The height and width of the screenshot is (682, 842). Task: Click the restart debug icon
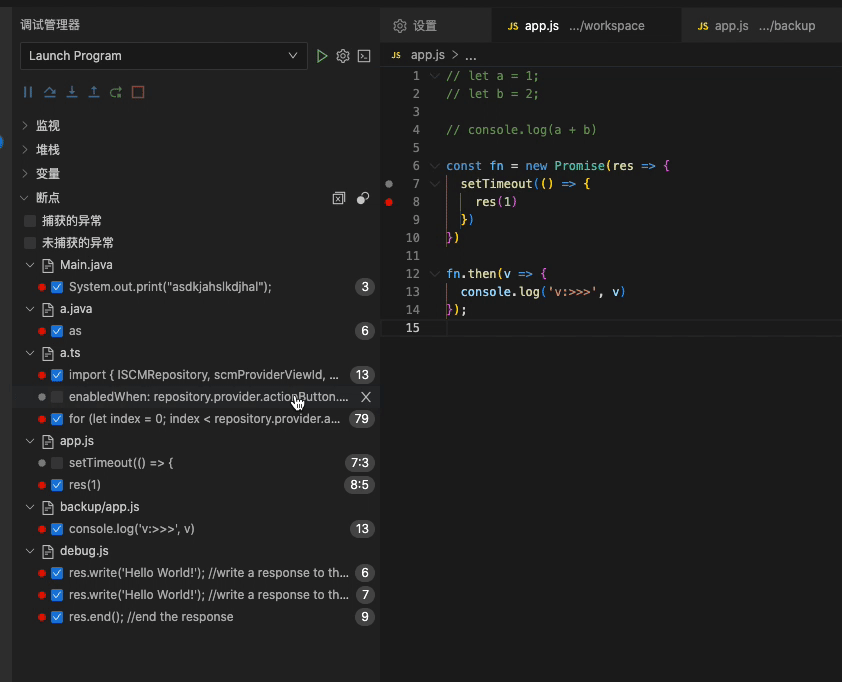(x=116, y=92)
